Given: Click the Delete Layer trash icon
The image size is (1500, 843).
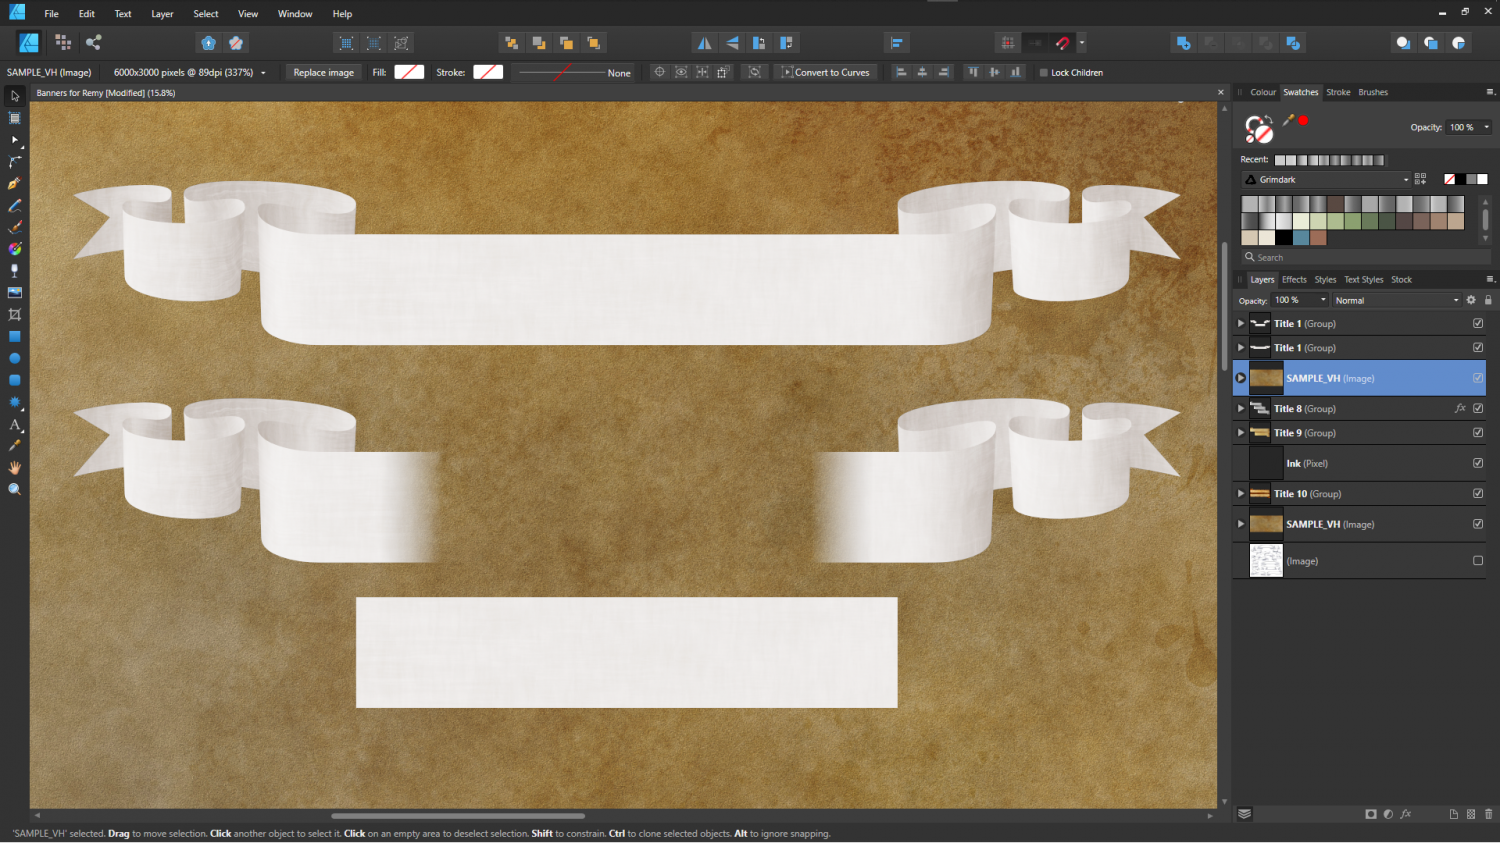Looking at the screenshot, I should click(x=1488, y=814).
